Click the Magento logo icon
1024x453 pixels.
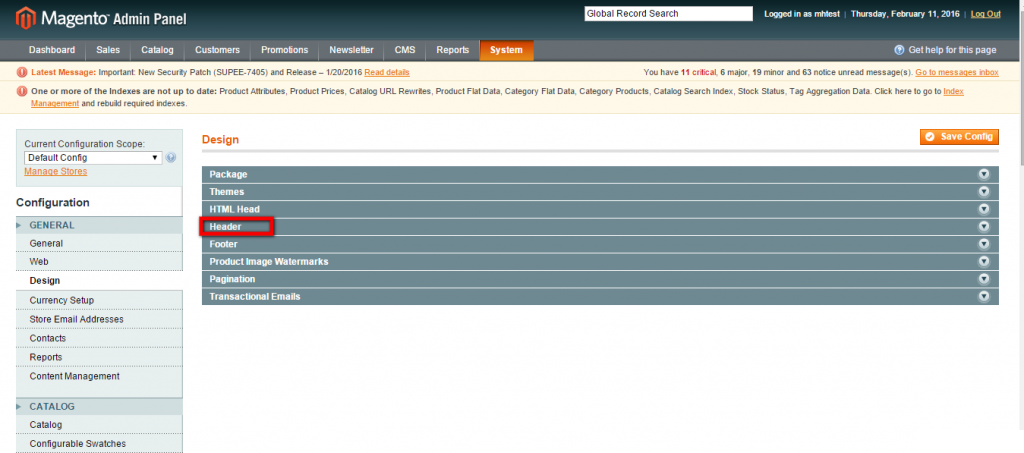(25, 18)
